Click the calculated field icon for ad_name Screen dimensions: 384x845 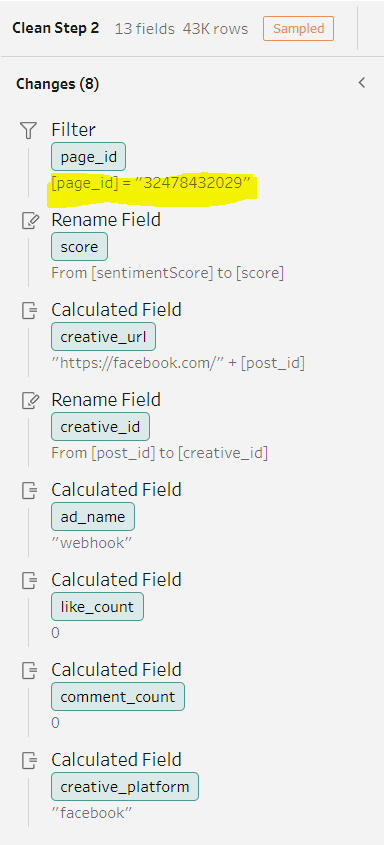(x=30, y=490)
